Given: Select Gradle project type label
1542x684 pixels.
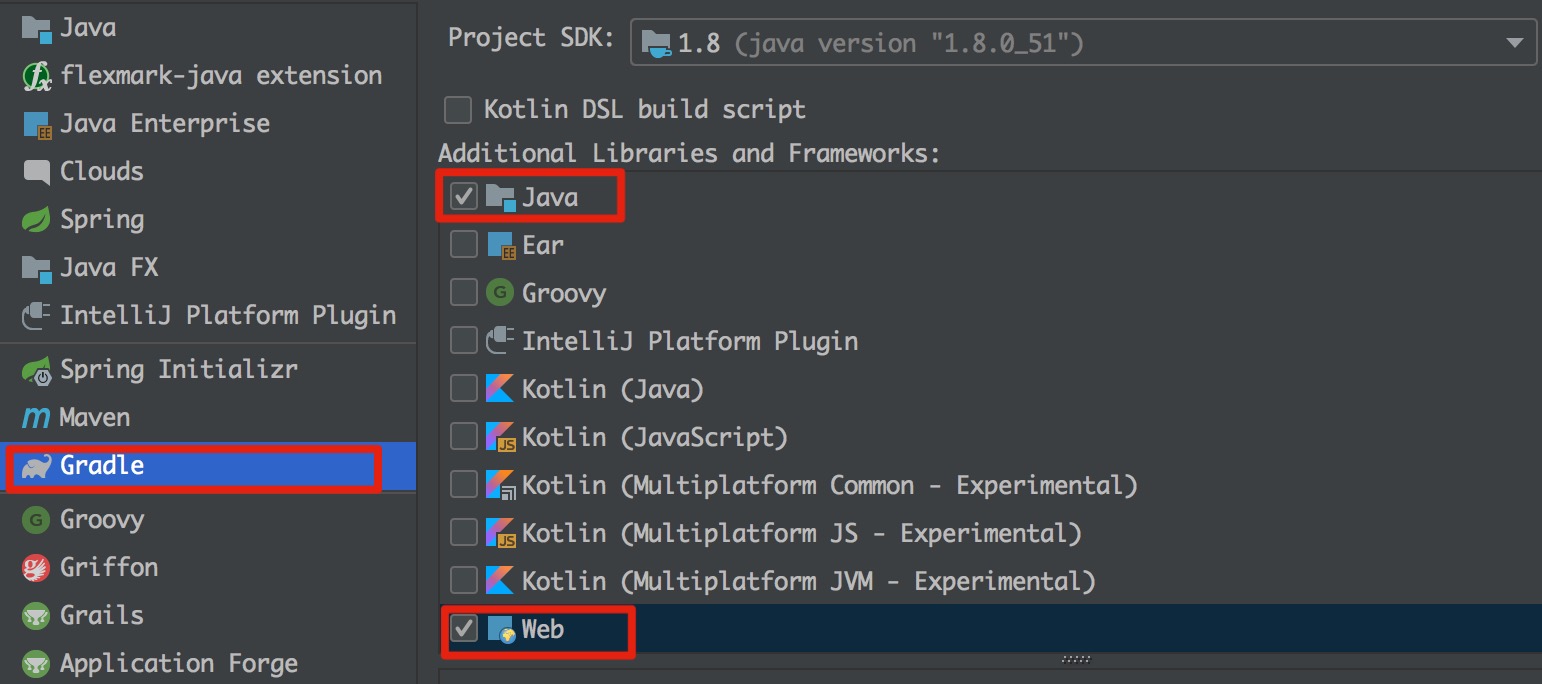Looking at the screenshot, I should click(102, 466).
